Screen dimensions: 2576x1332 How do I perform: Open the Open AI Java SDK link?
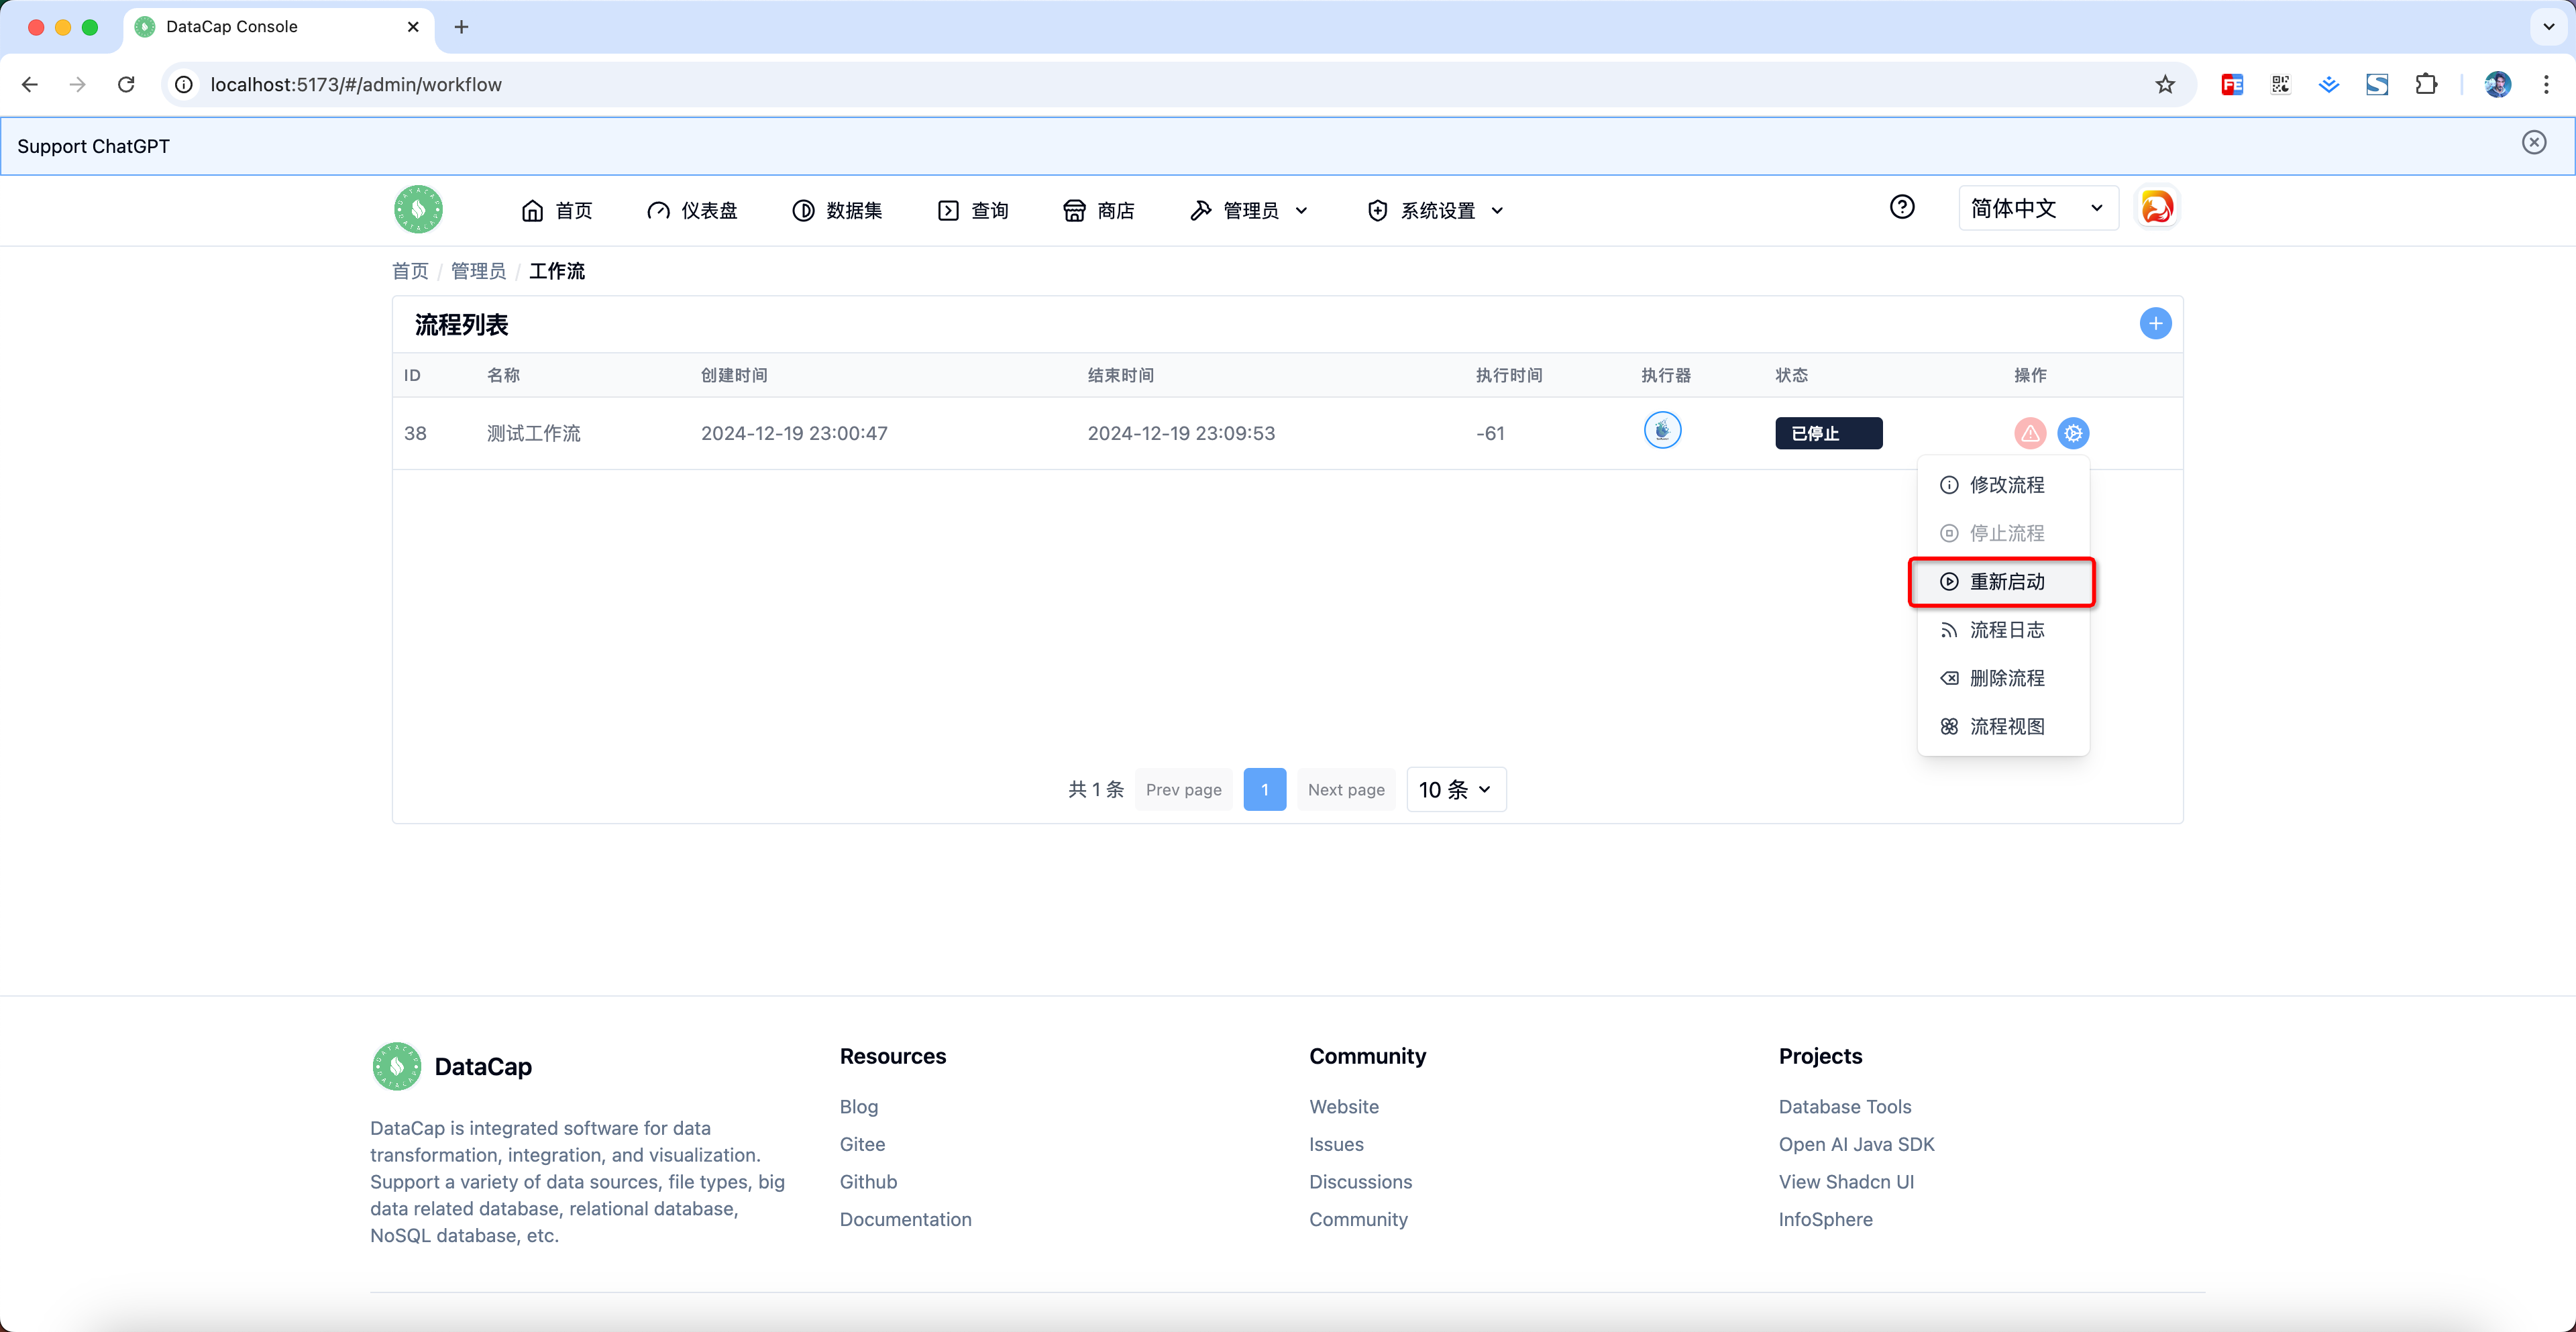tap(1856, 1144)
